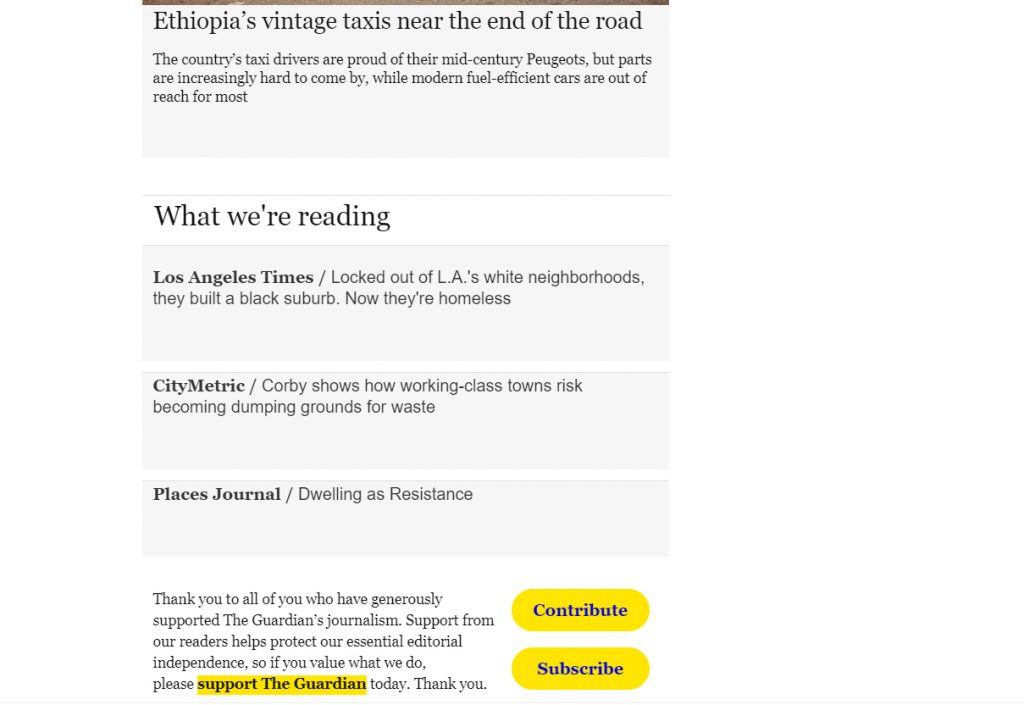Click the 'they built a black suburb' line

pos(332,299)
